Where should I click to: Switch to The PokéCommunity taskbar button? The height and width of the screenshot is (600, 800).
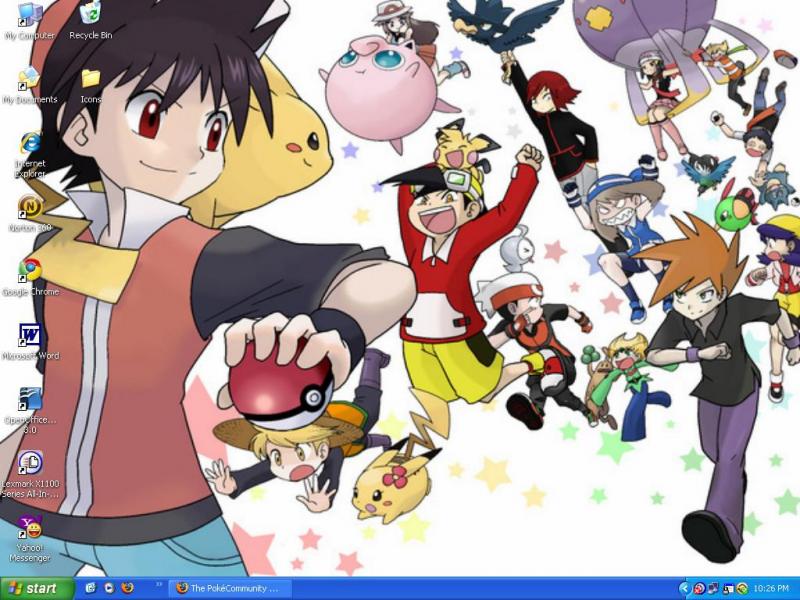(x=230, y=588)
